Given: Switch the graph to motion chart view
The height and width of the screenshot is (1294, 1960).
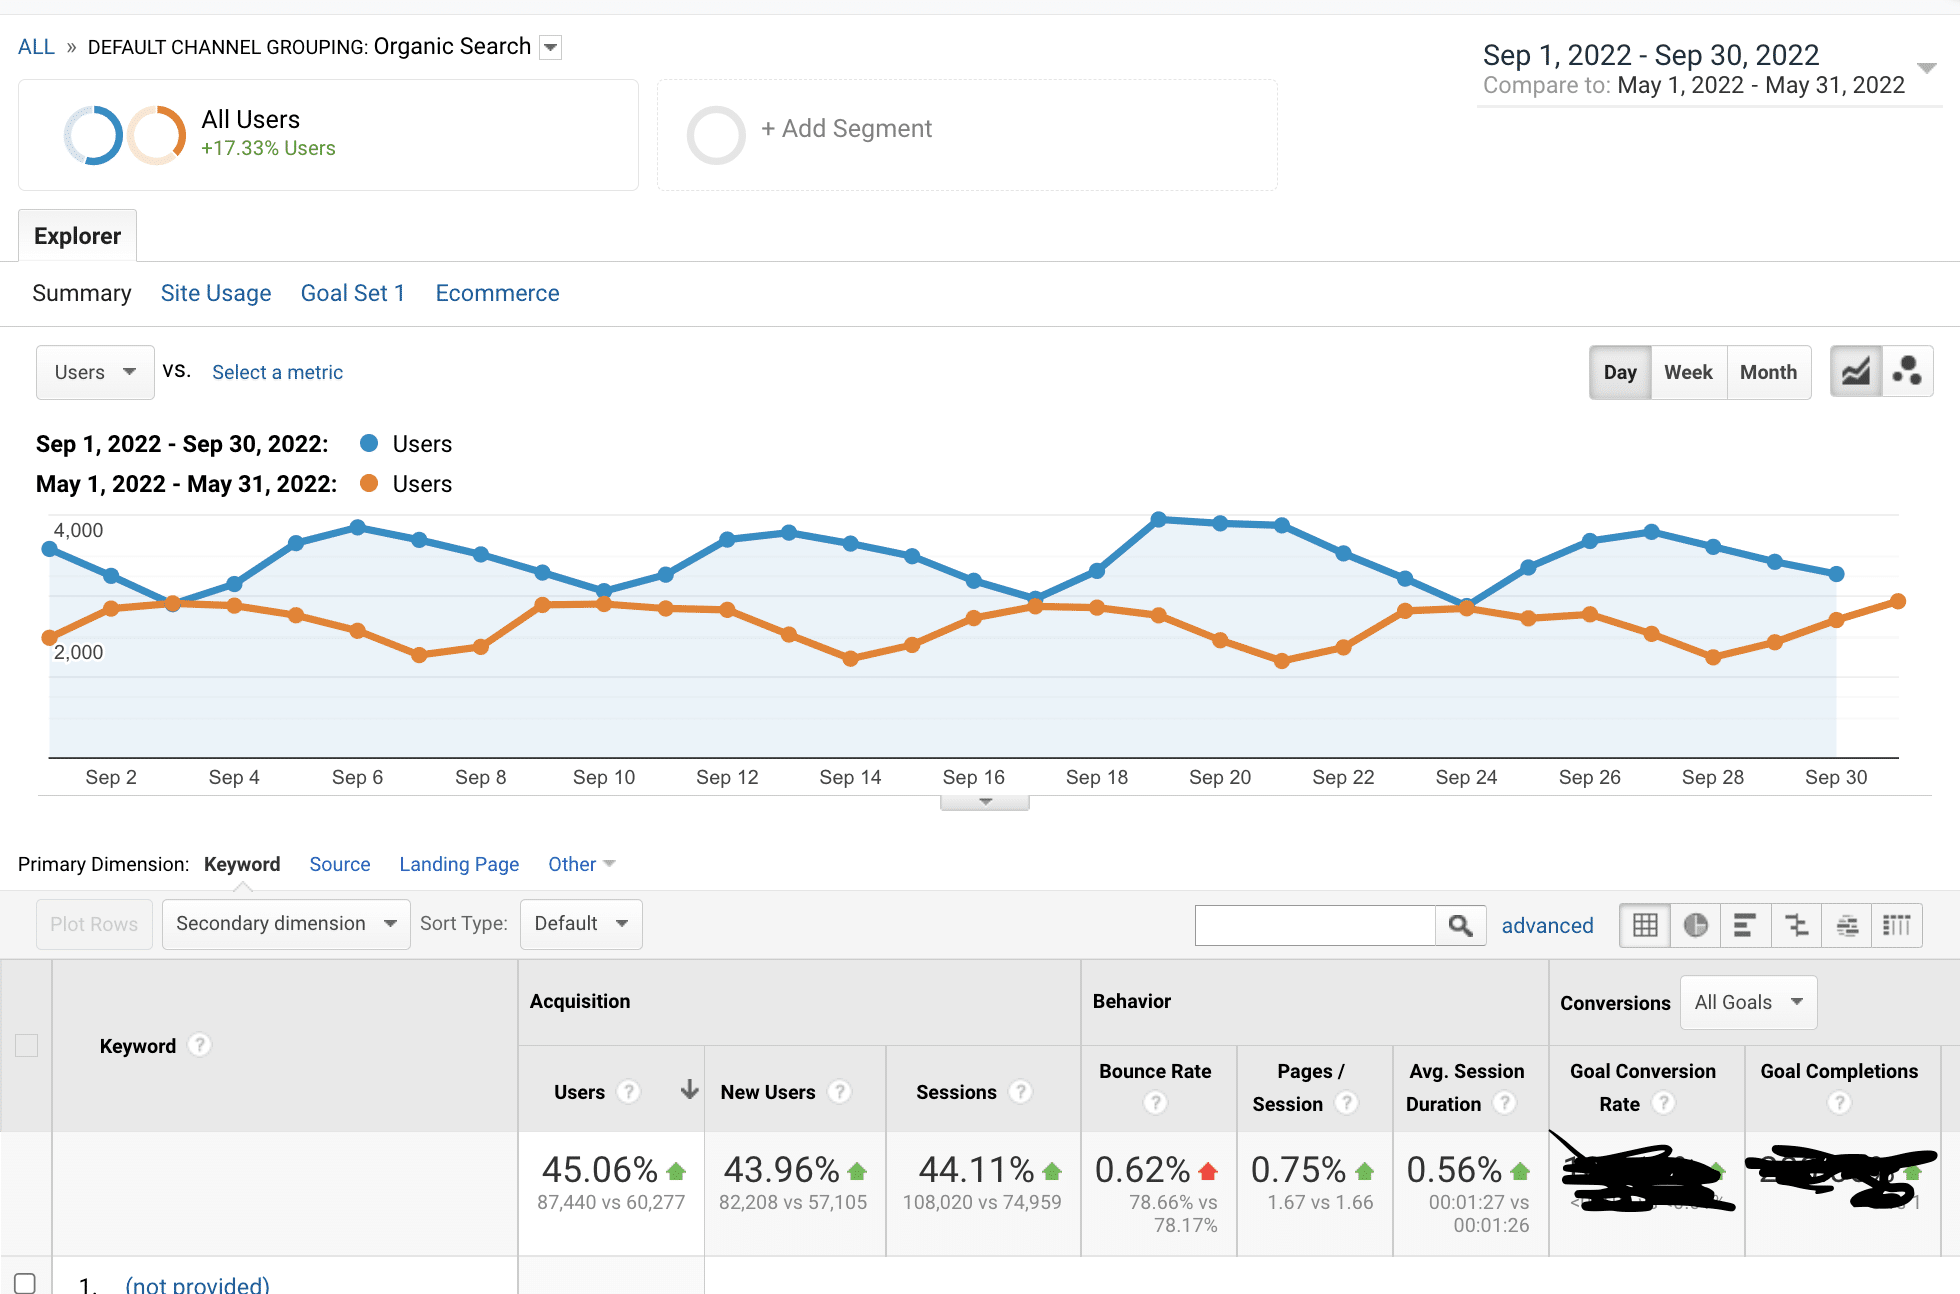Looking at the screenshot, I should coord(1908,371).
